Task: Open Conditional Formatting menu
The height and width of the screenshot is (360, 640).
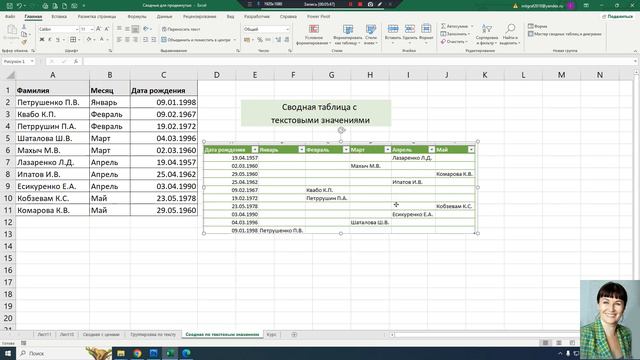Action: click(x=313, y=35)
